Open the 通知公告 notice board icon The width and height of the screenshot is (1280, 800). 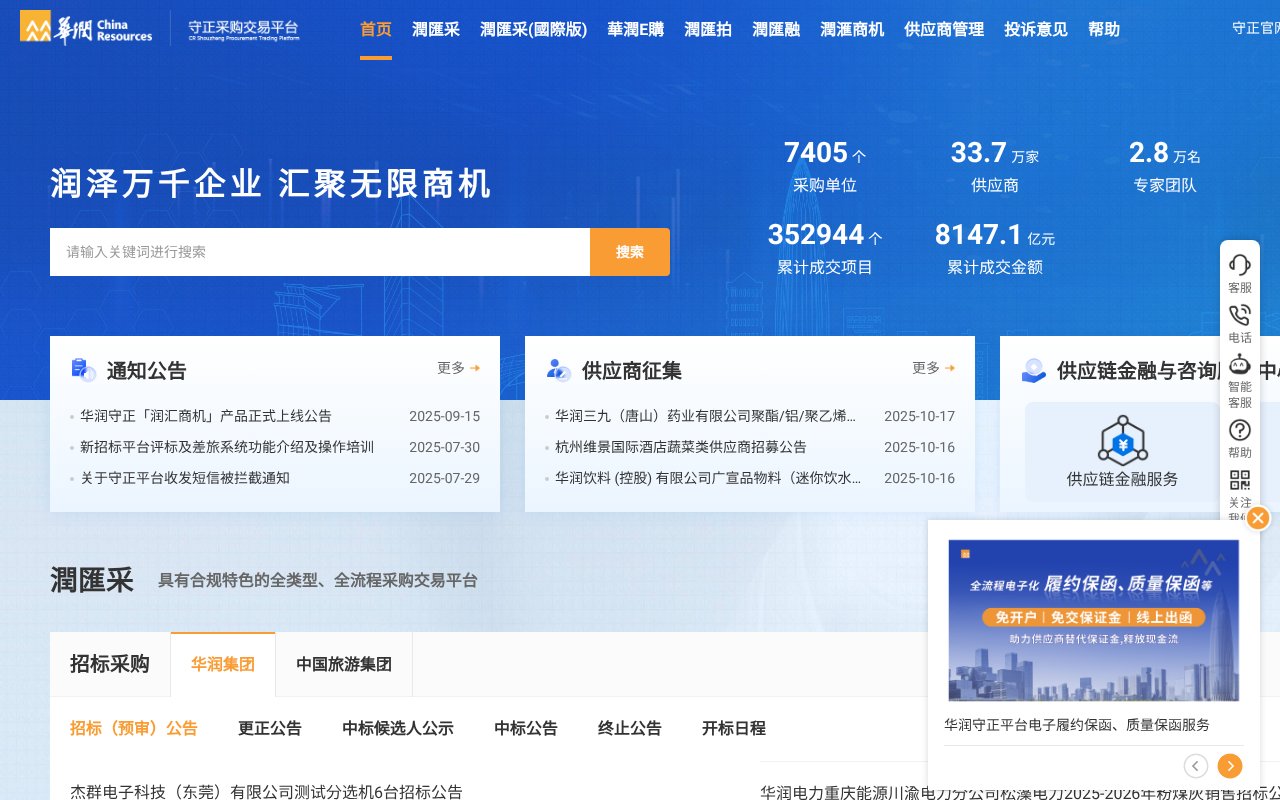[x=84, y=368]
